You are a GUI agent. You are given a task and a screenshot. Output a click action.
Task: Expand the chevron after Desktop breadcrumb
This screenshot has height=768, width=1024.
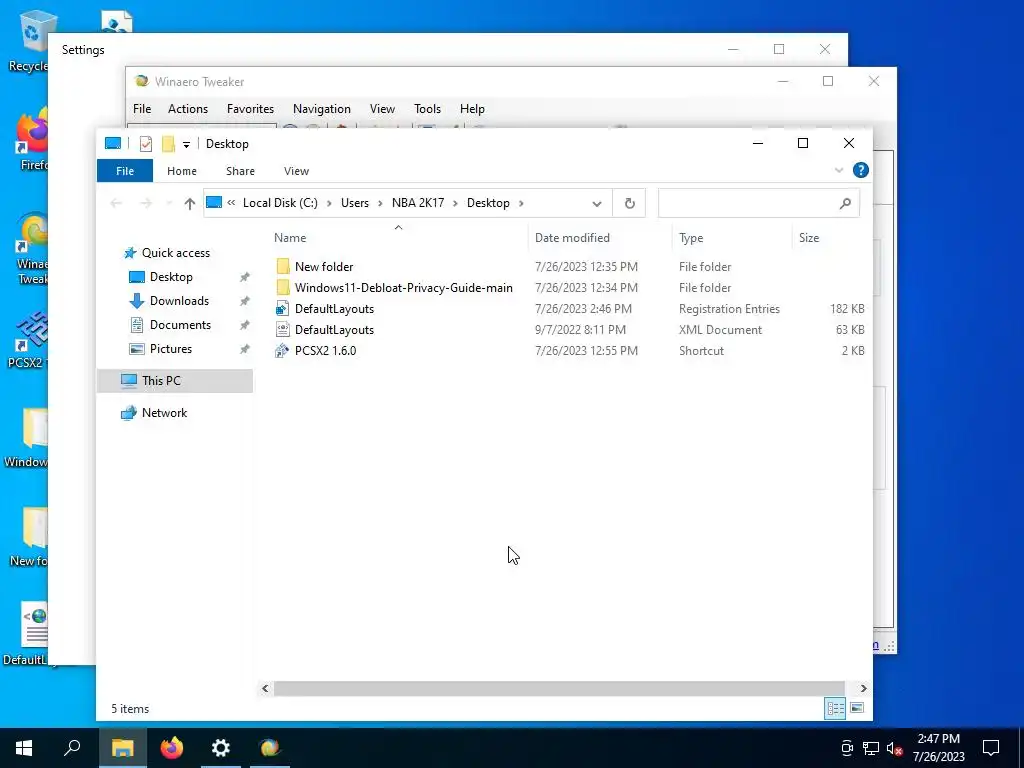[x=521, y=203]
